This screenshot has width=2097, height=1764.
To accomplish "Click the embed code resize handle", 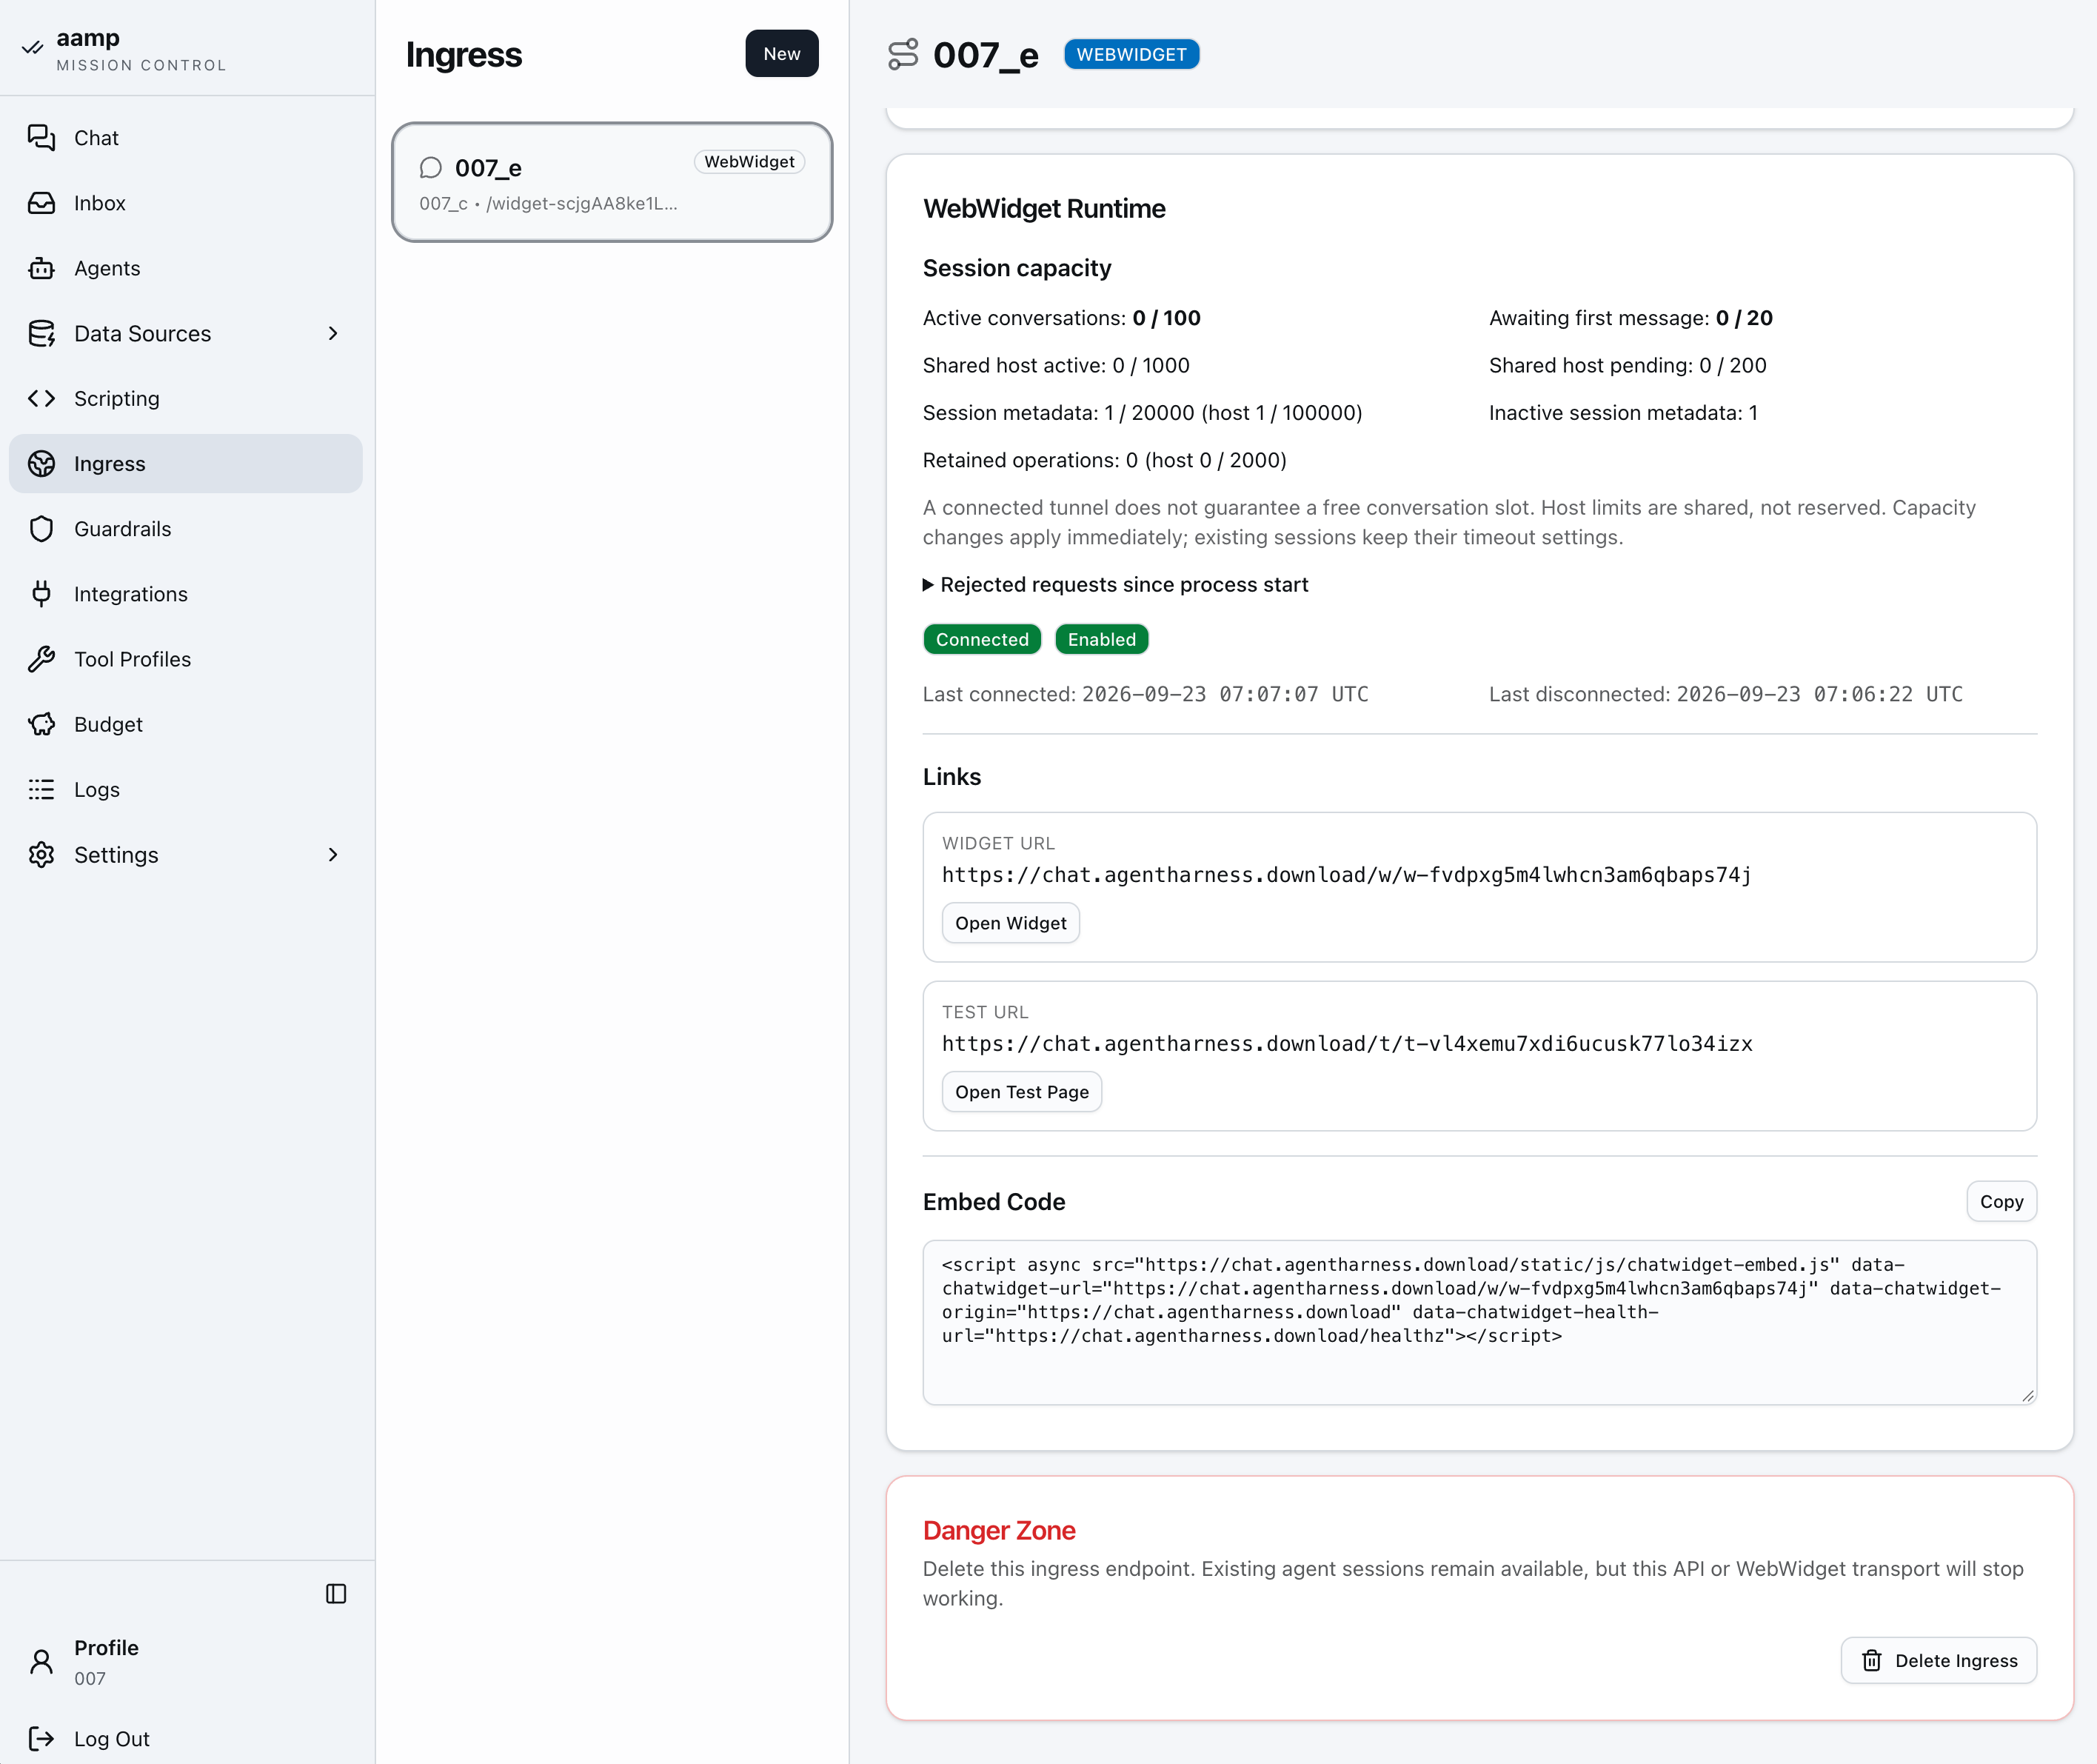I will (2027, 1396).
